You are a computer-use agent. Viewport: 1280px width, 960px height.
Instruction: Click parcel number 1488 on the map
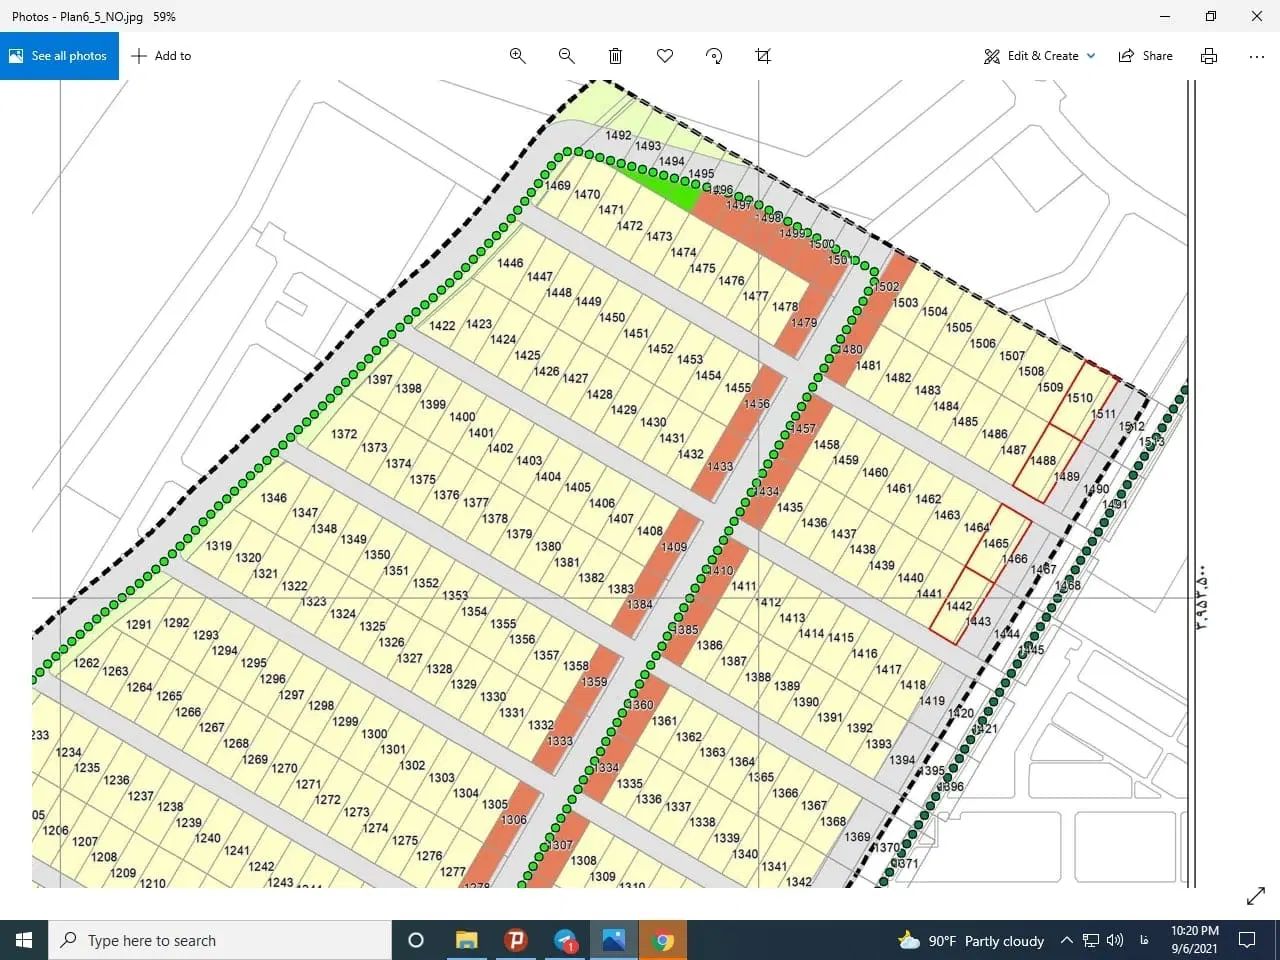coord(1043,461)
